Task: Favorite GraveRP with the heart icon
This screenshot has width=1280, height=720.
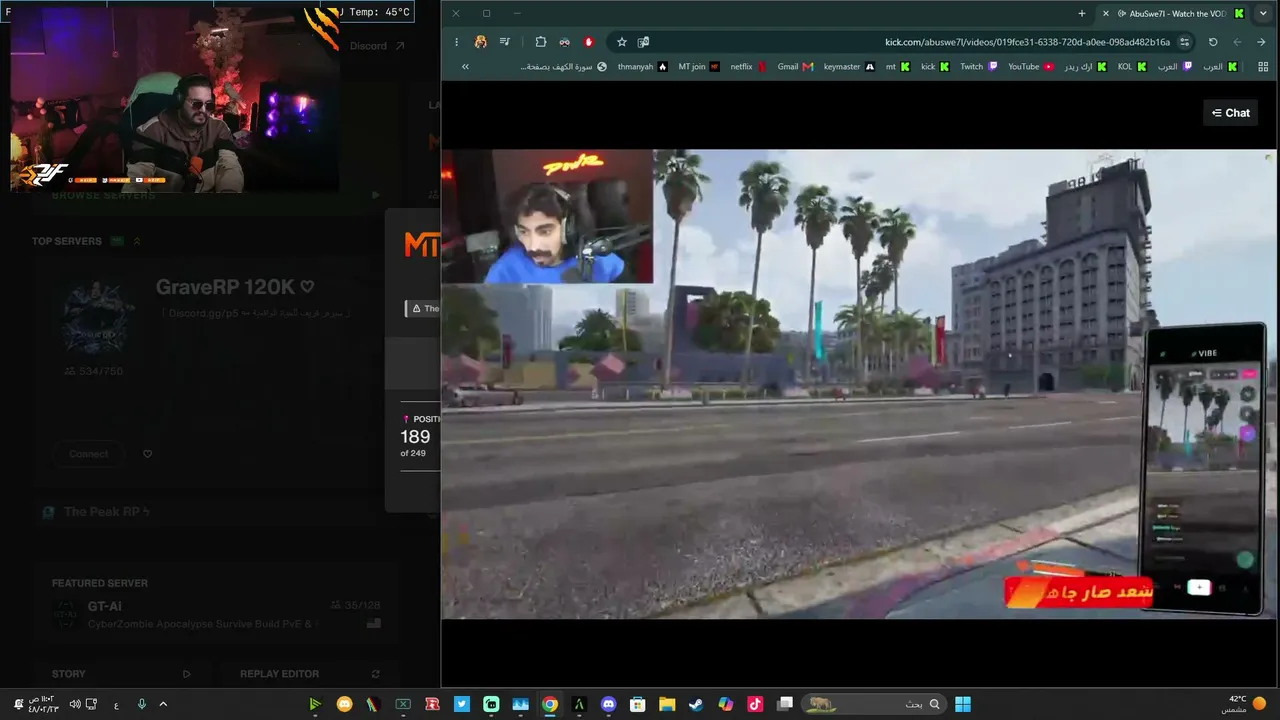Action: [x=147, y=454]
